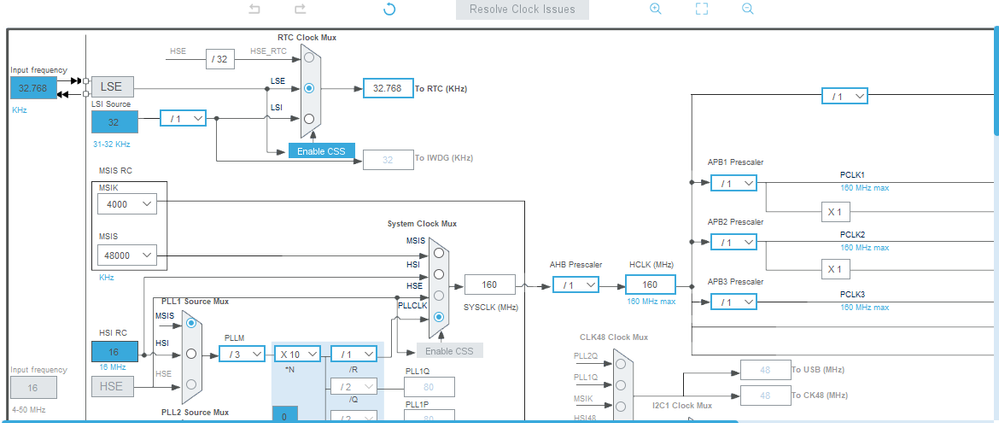Image resolution: width=999 pixels, height=423 pixels.
Task: Click the To IWDG 32 KHz field
Action: click(x=388, y=159)
